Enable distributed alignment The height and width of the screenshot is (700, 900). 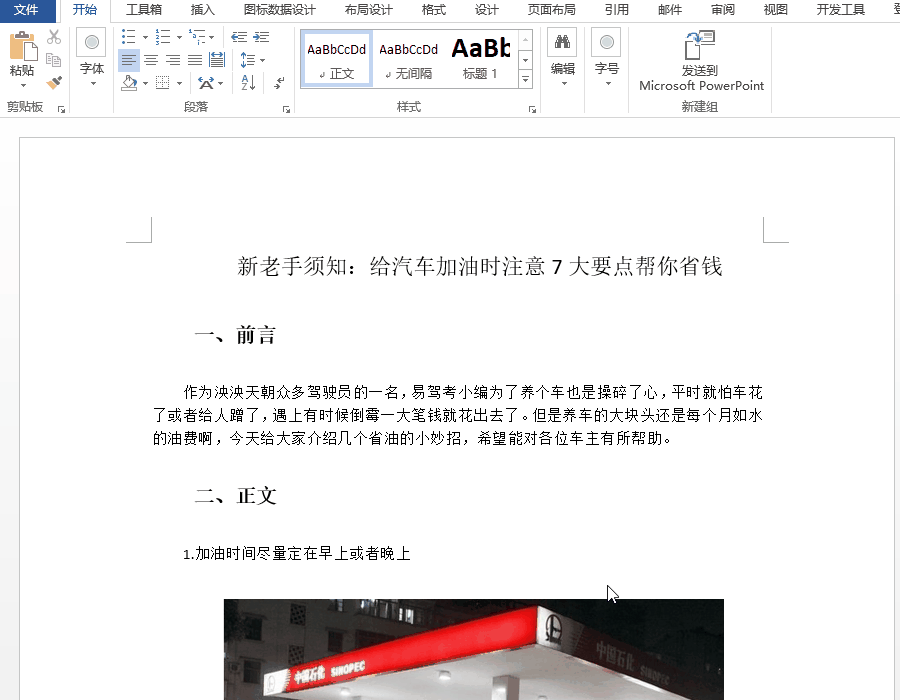click(x=215, y=60)
